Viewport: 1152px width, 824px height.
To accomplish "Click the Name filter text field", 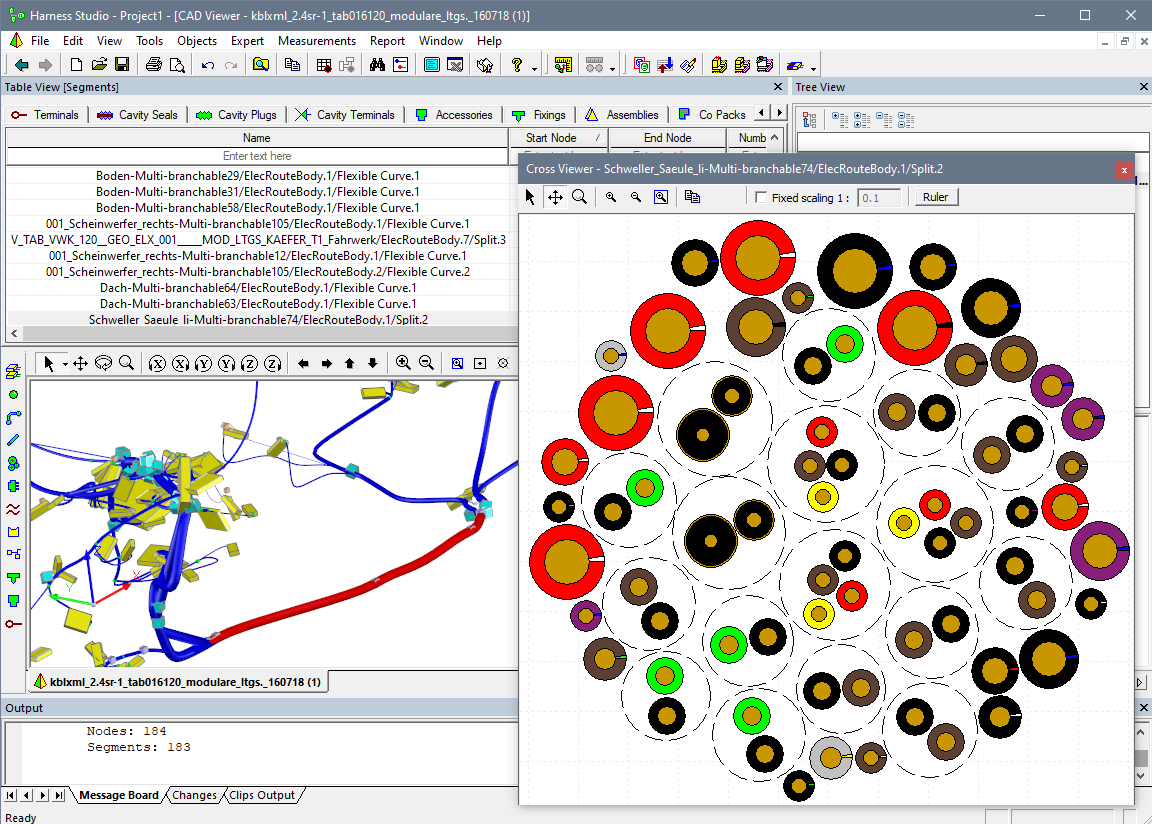I will (x=257, y=156).
